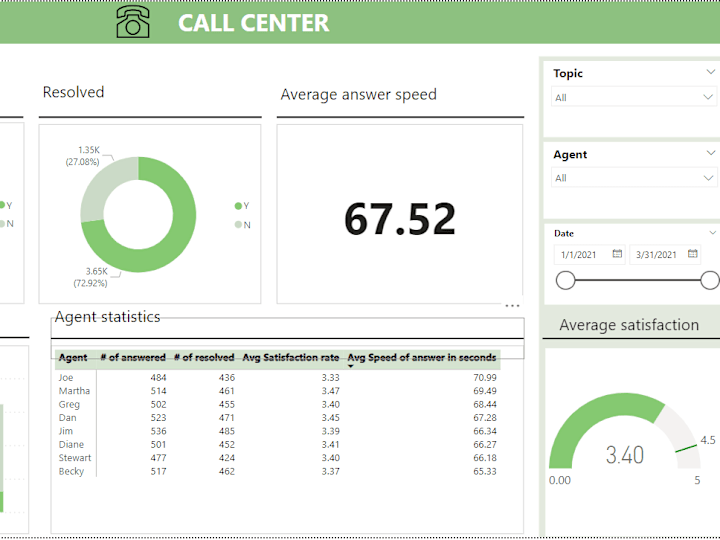This screenshot has width=720, height=540.
Task: Select the Diane agent row
Action: (277, 444)
